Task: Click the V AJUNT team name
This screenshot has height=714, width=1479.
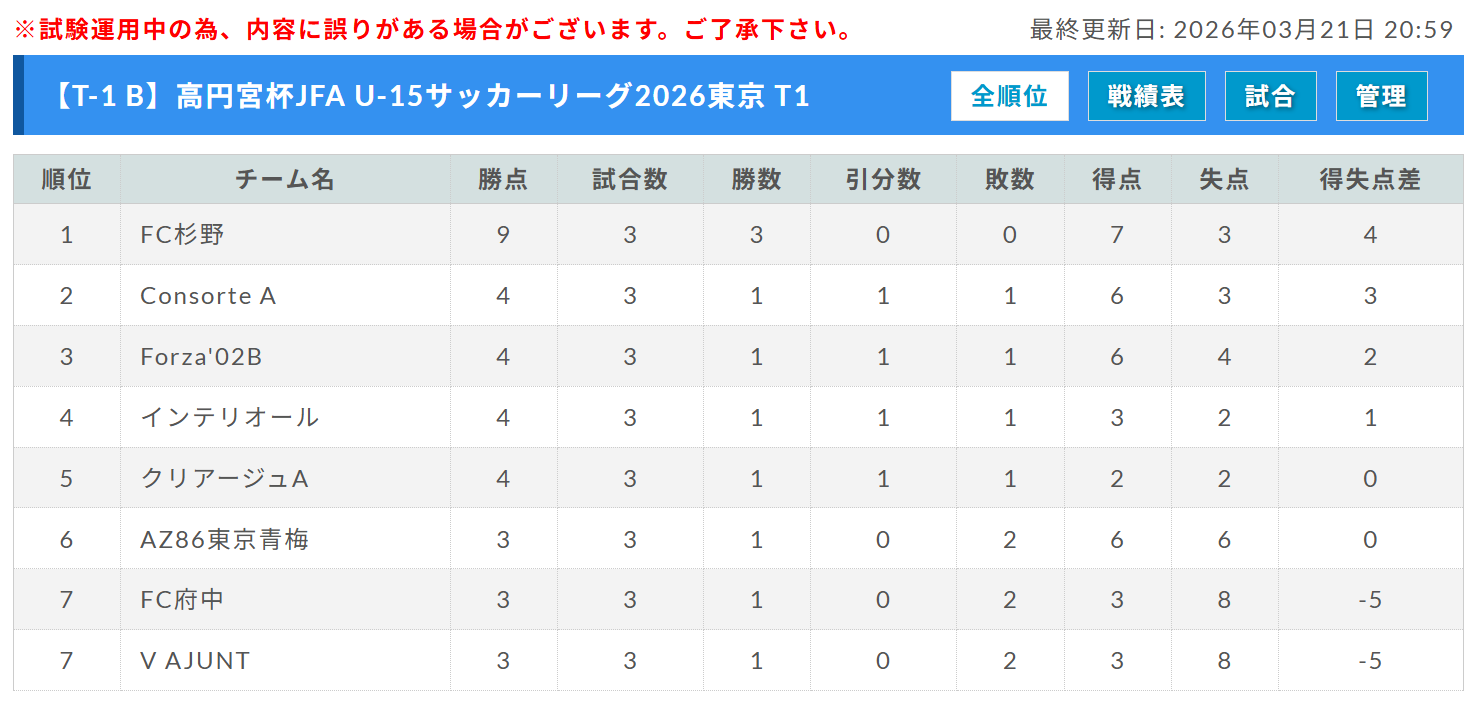Action: tap(195, 661)
